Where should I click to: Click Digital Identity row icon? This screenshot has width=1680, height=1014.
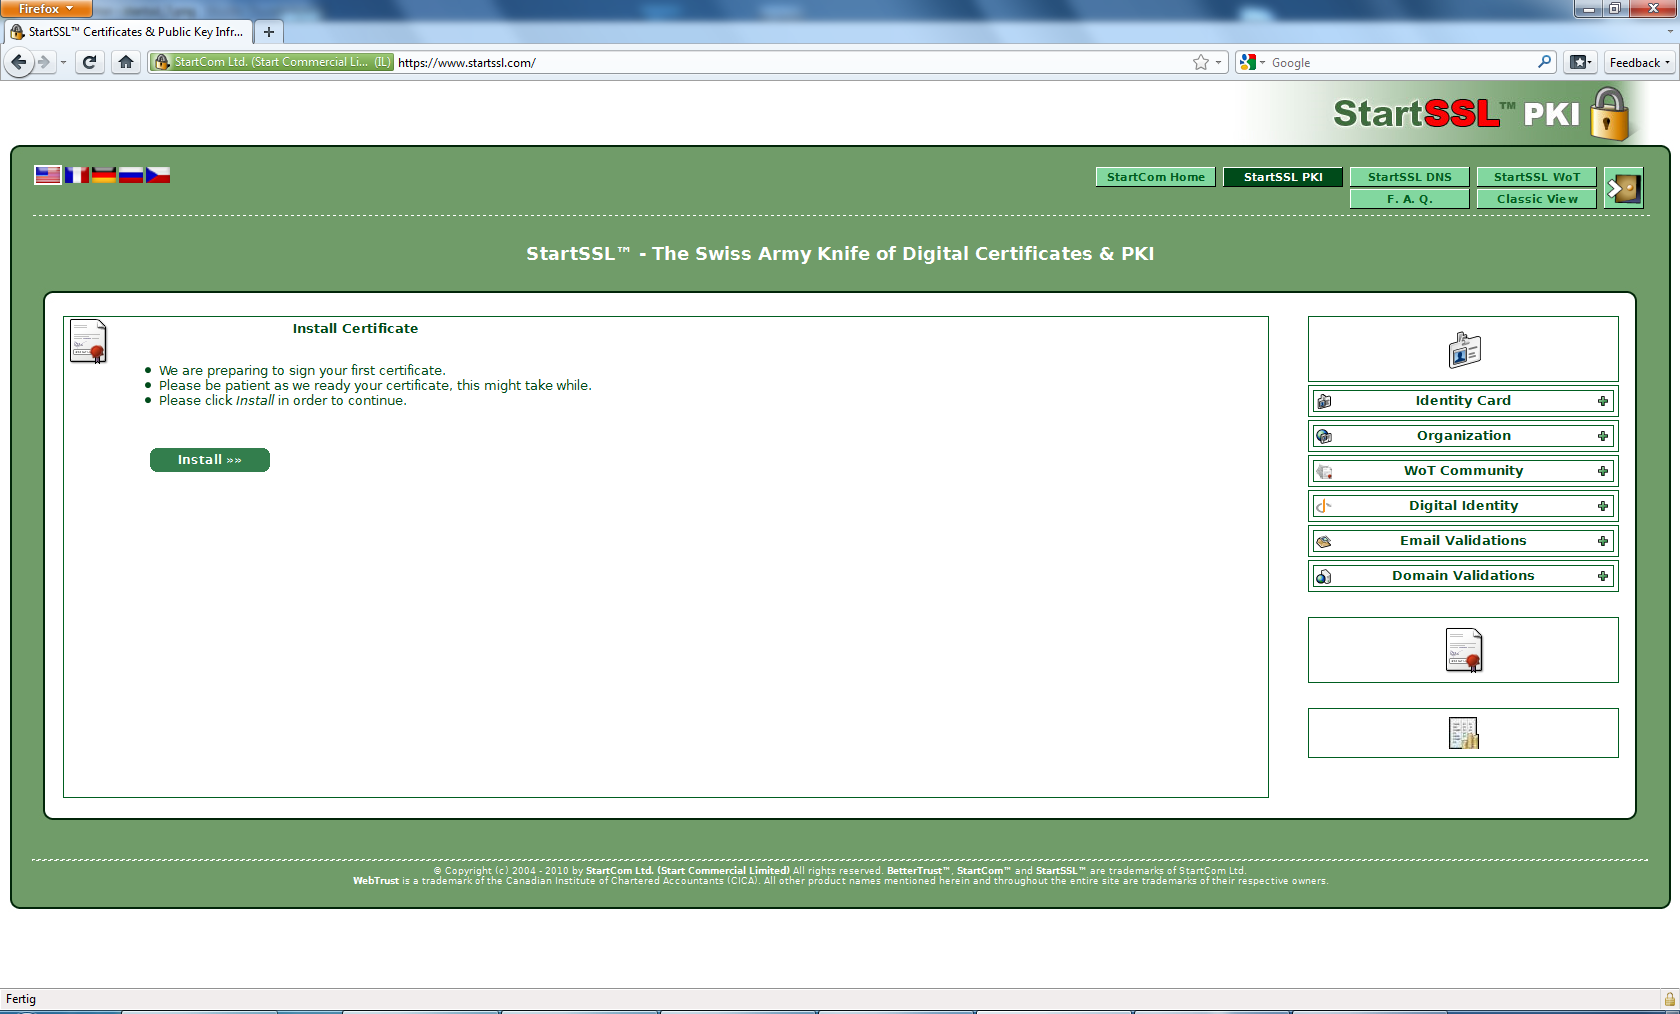pyautogui.click(x=1324, y=506)
